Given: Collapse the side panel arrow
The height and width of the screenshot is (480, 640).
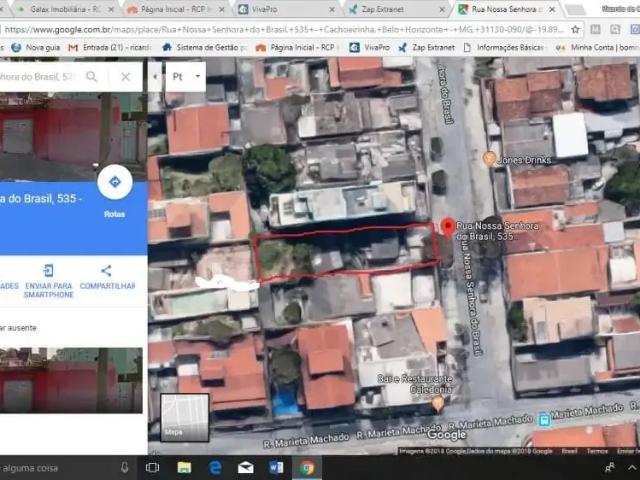Looking at the screenshot, I should [155, 77].
